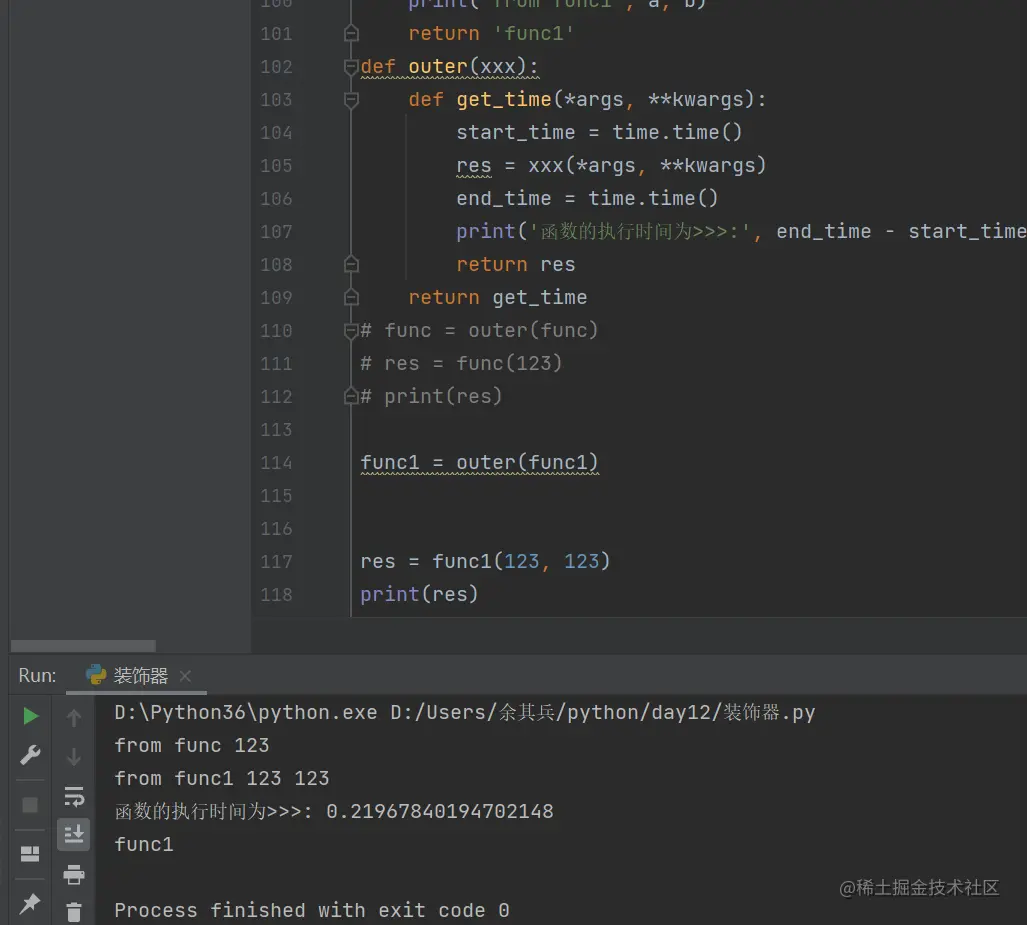
Task: Click 'func1' console output line
Action: (x=144, y=844)
